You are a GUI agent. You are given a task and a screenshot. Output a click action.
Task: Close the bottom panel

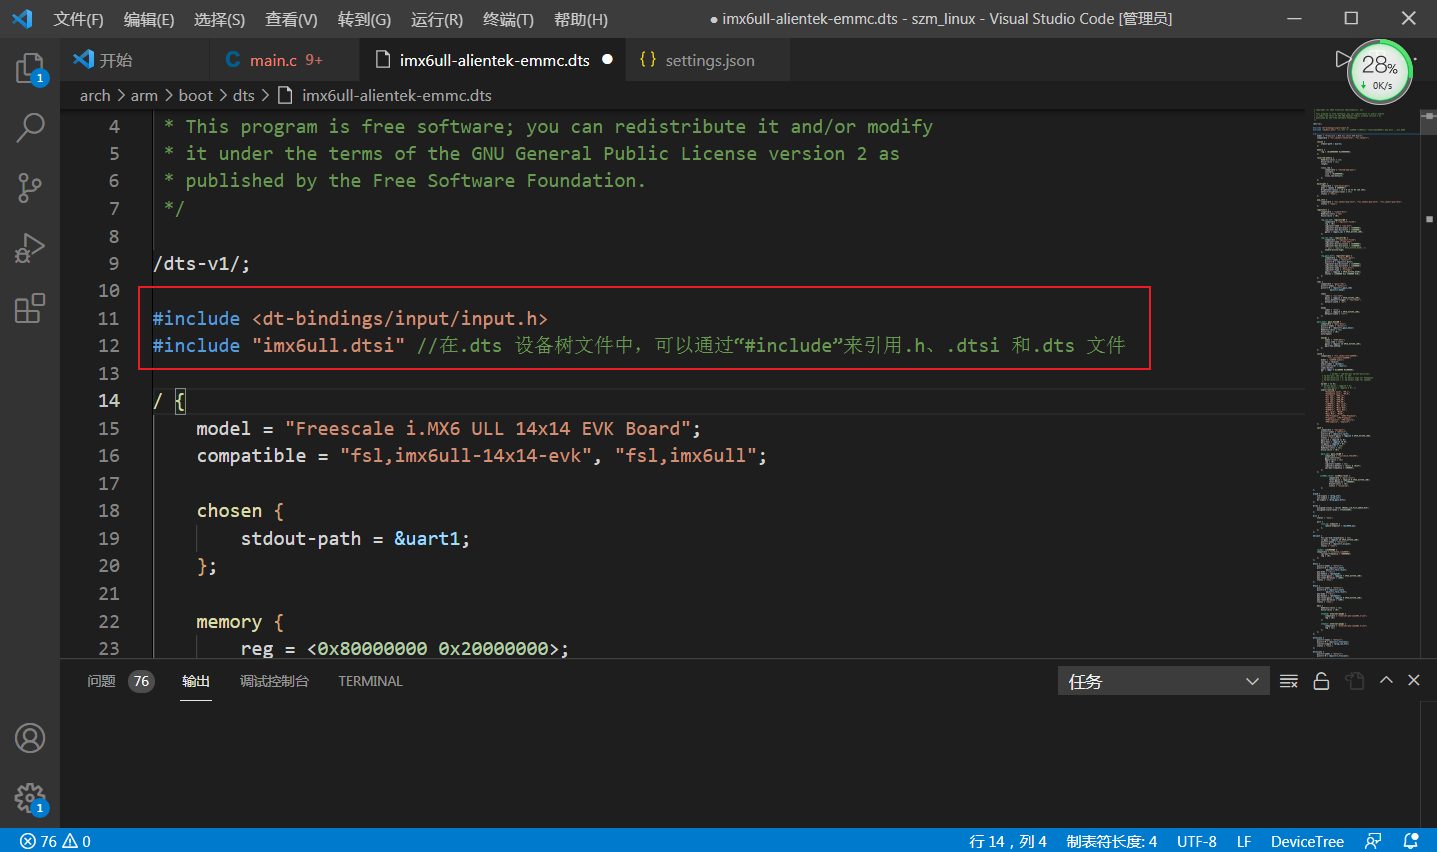point(1414,680)
